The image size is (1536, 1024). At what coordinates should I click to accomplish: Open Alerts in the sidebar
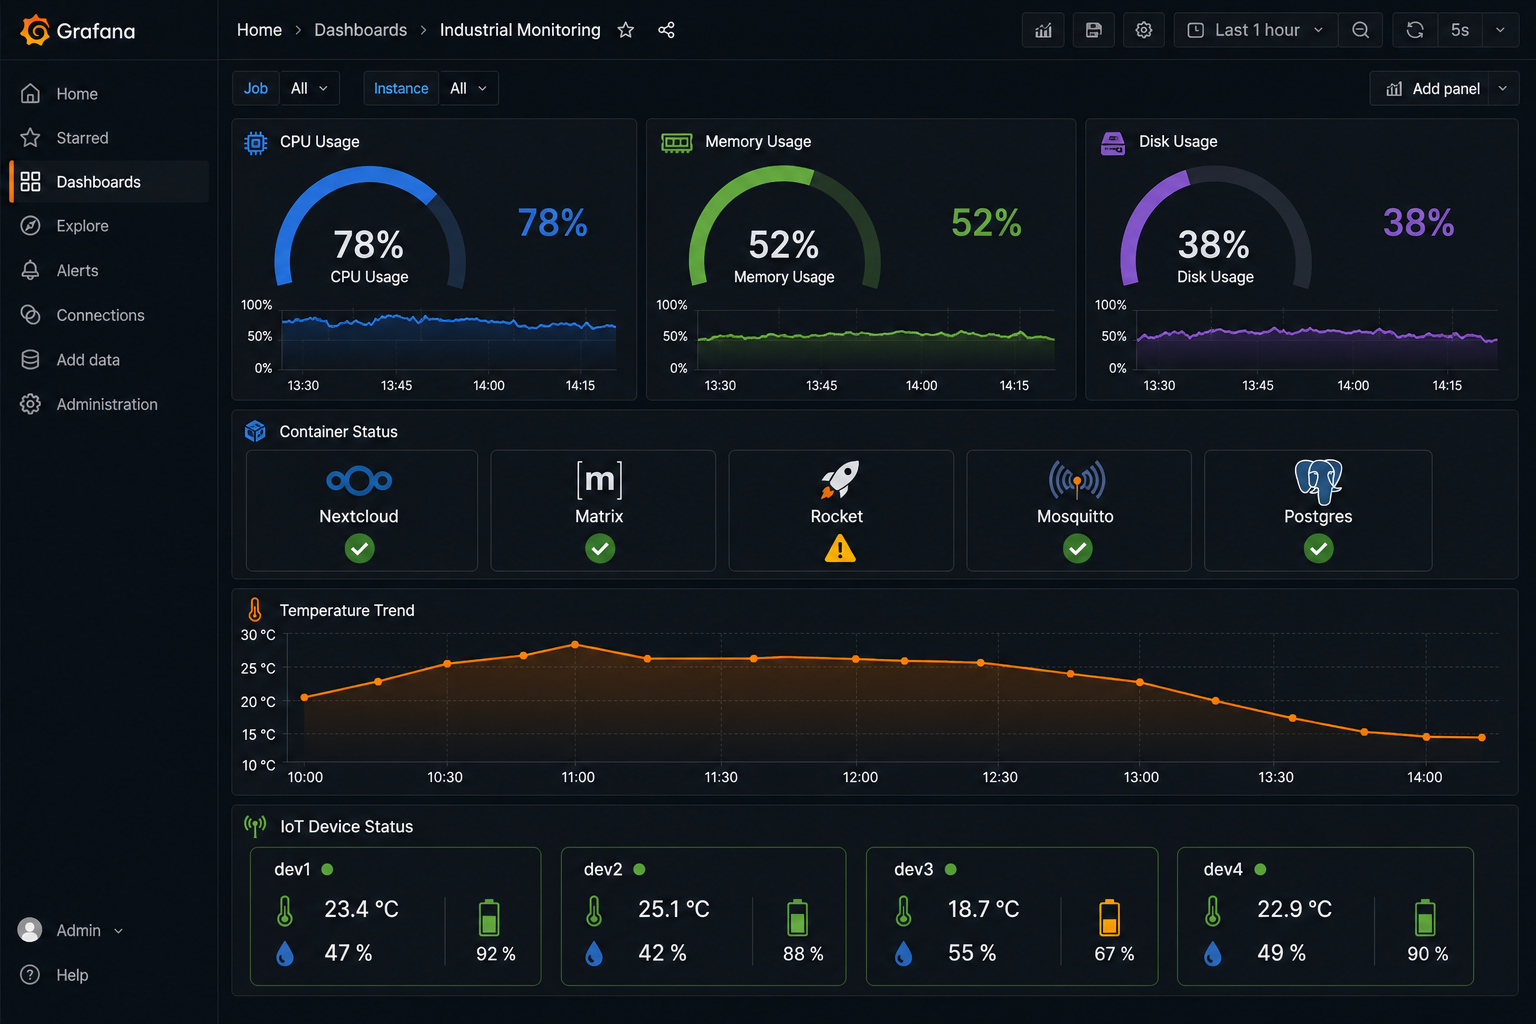[109, 271]
